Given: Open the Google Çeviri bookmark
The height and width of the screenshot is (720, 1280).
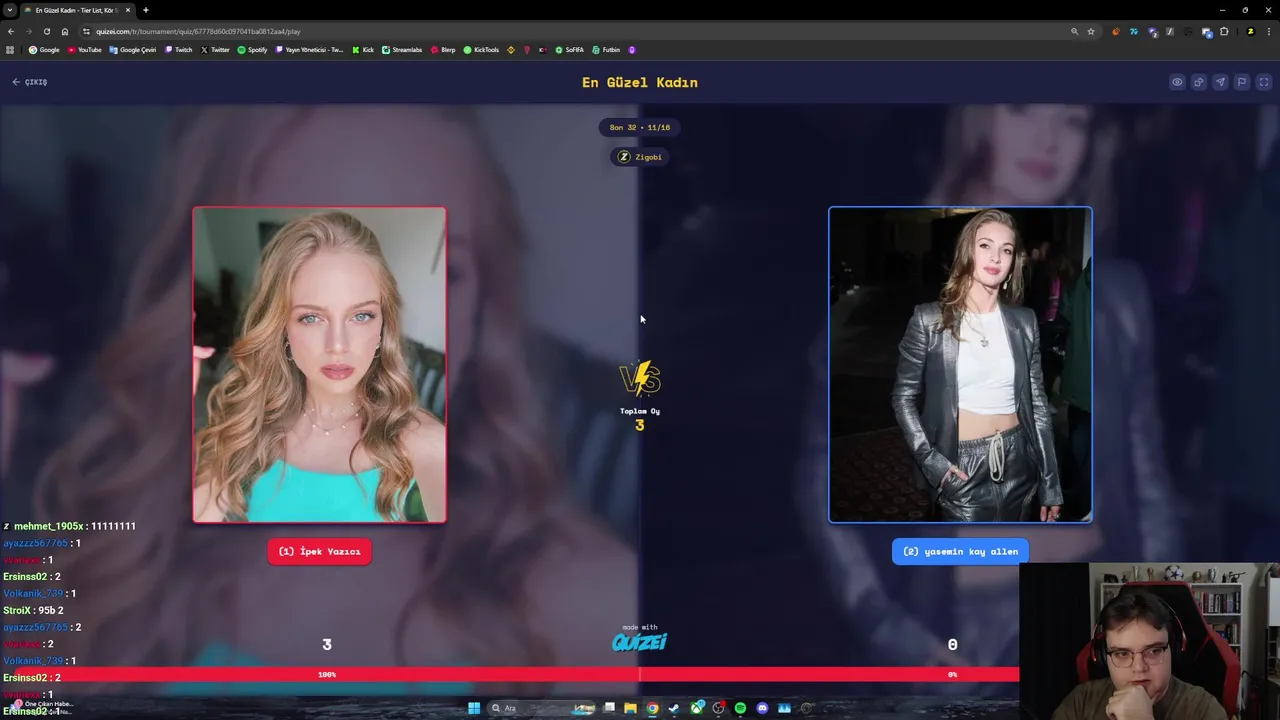Looking at the screenshot, I should coord(133,50).
